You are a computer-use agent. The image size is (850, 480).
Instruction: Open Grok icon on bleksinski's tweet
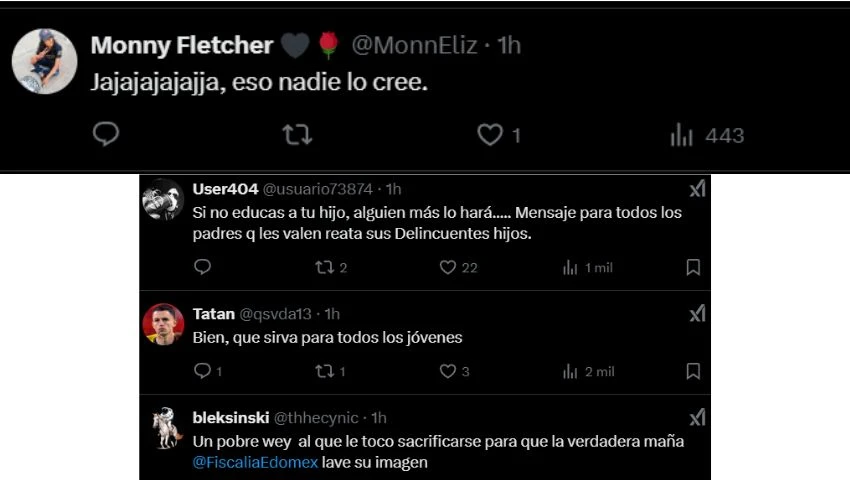pyautogui.click(x=697, y=417)
